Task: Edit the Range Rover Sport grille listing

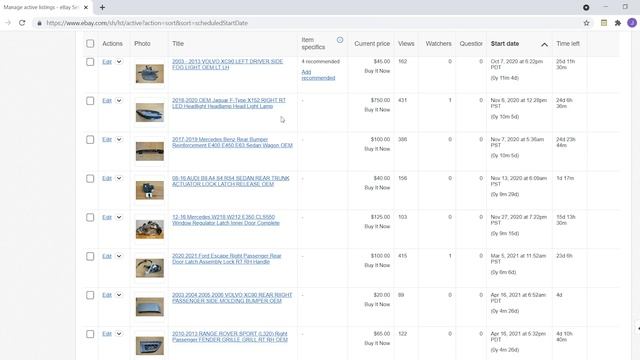Action: (x=107, y=334)
